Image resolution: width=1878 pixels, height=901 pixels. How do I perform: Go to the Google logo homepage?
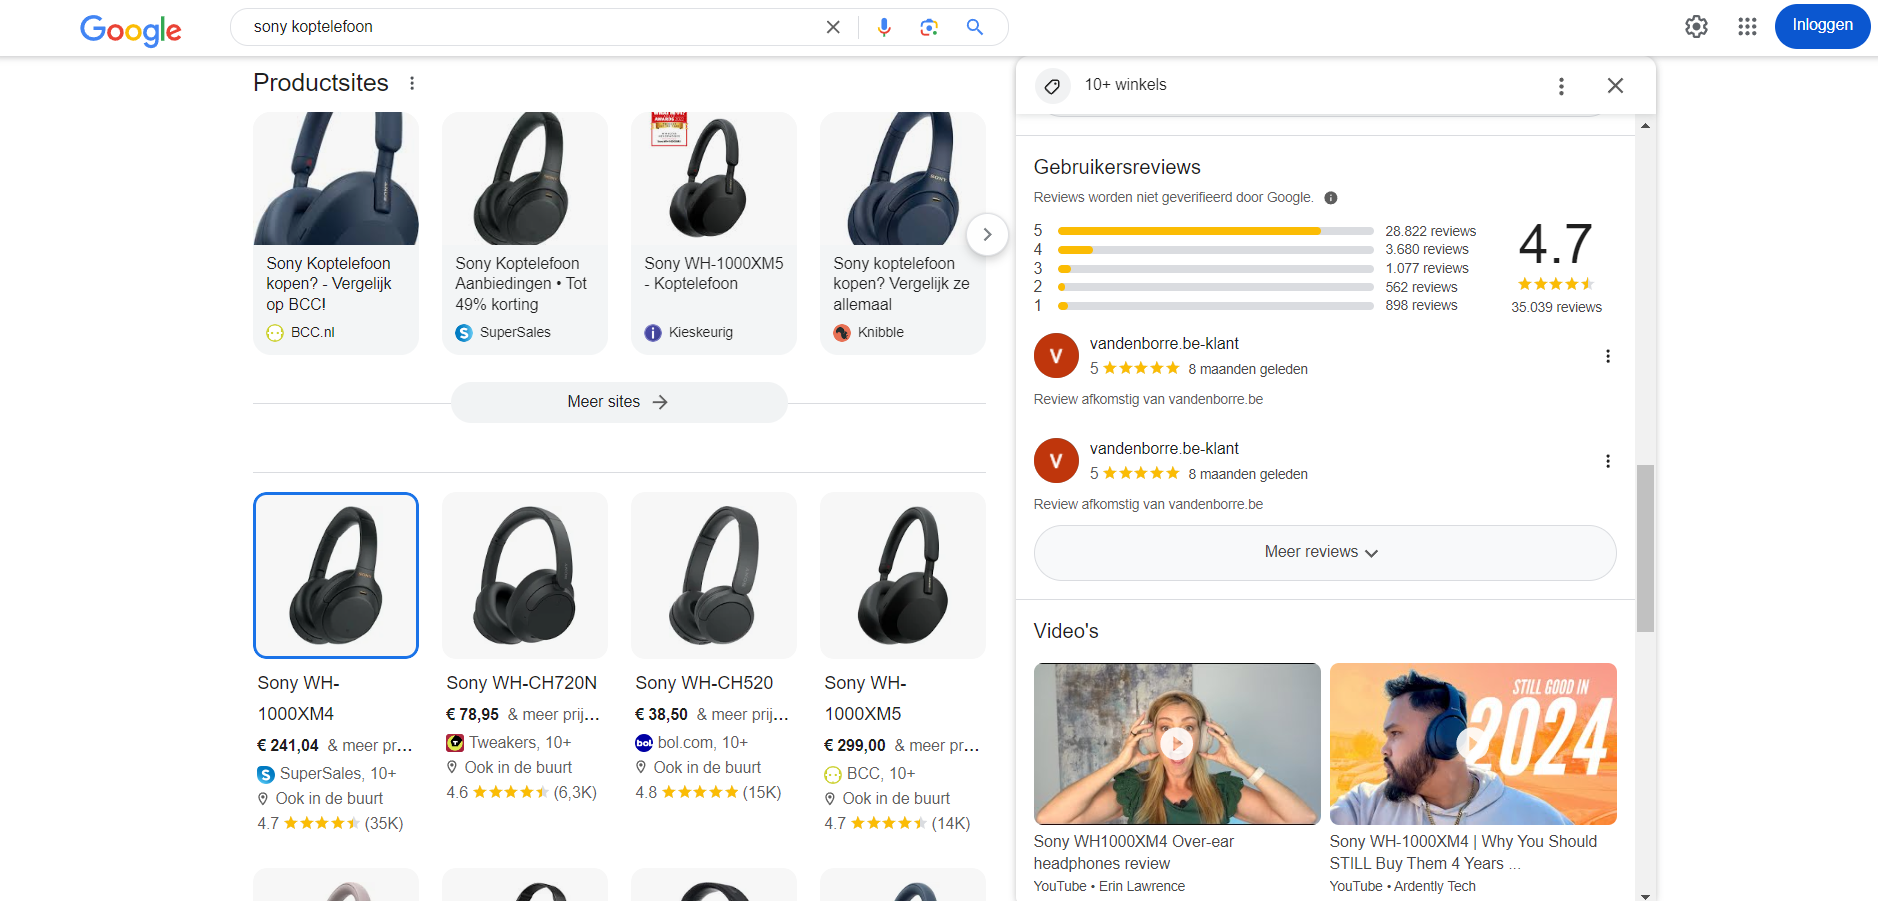click(131, 30)
